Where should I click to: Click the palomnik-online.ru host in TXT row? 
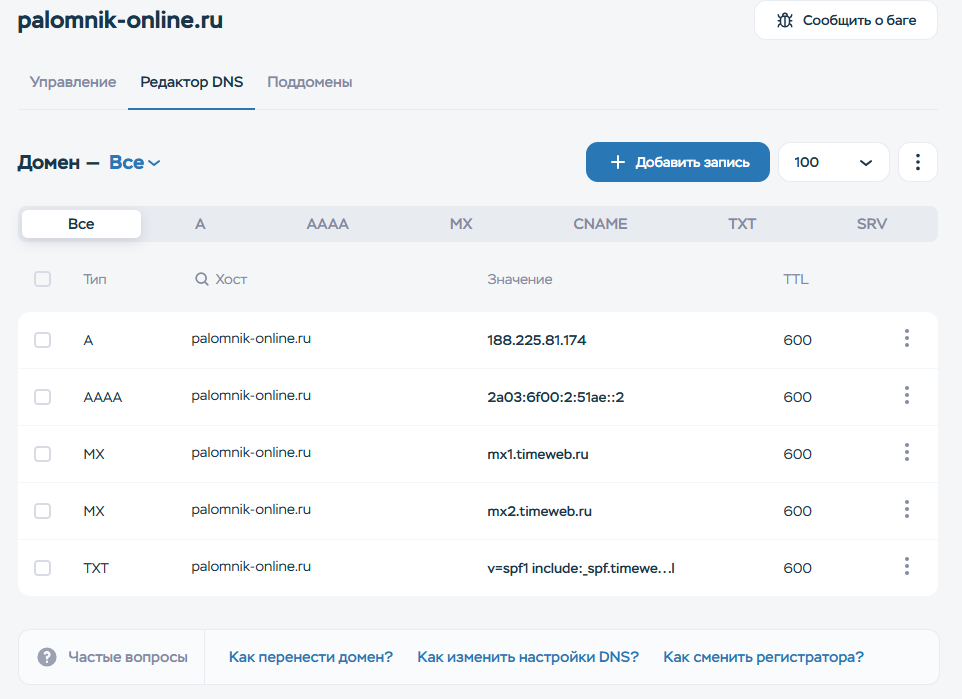(x=251, y=566)
